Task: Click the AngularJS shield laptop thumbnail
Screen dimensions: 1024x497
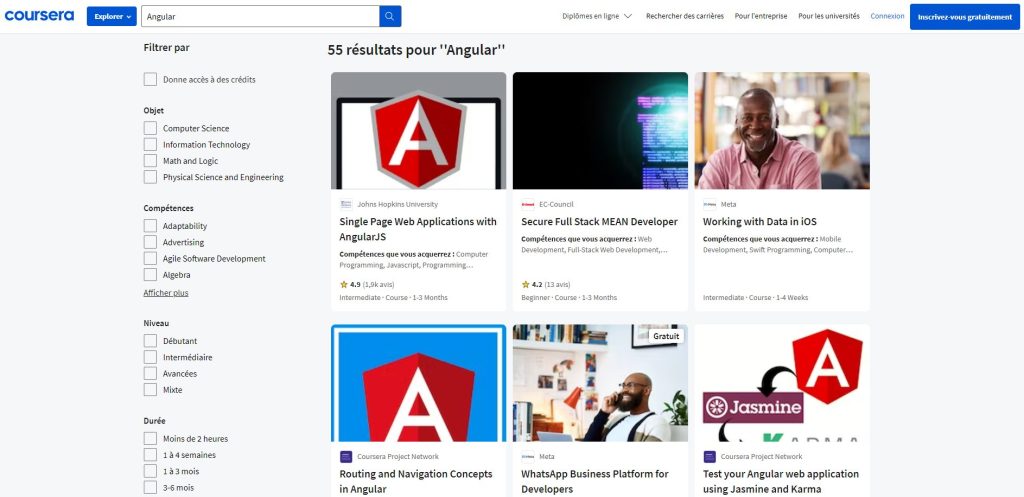Action: click(419, 131)
